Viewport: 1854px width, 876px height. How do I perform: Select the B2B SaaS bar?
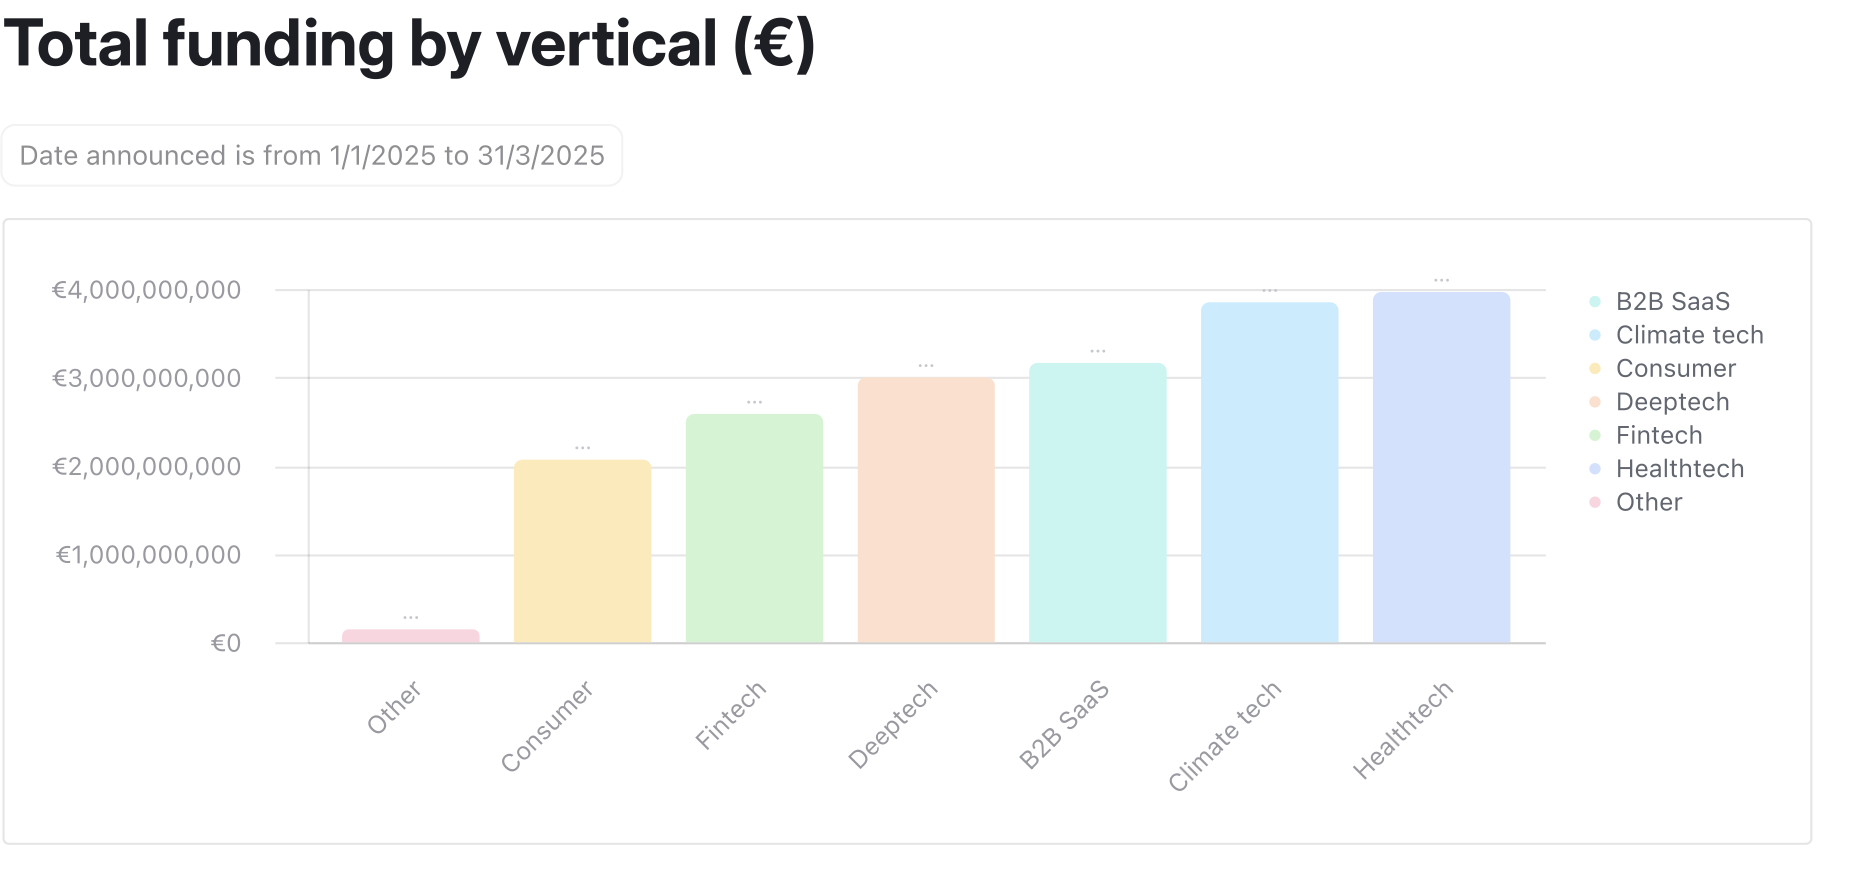[1097, 503]
